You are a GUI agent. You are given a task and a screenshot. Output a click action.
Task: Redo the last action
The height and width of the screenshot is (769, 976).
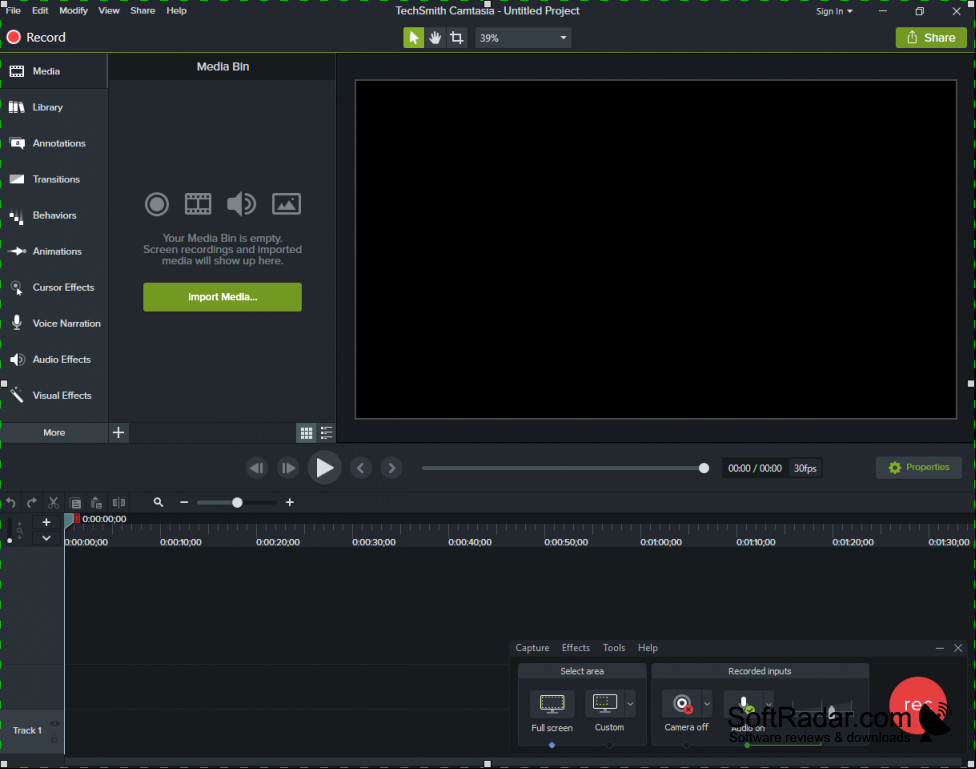[32, 502]
